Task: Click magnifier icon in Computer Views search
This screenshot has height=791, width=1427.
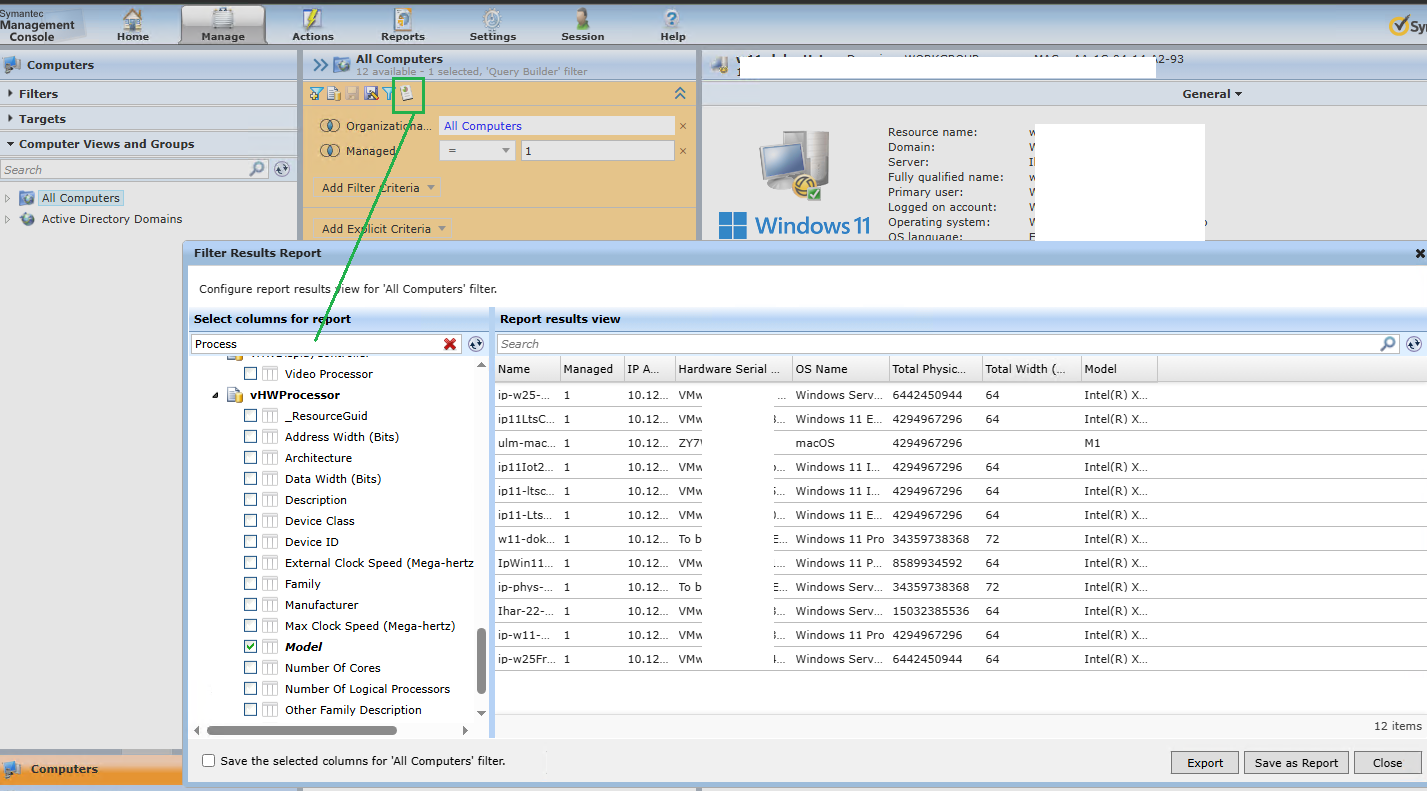Action: (257, 169)
